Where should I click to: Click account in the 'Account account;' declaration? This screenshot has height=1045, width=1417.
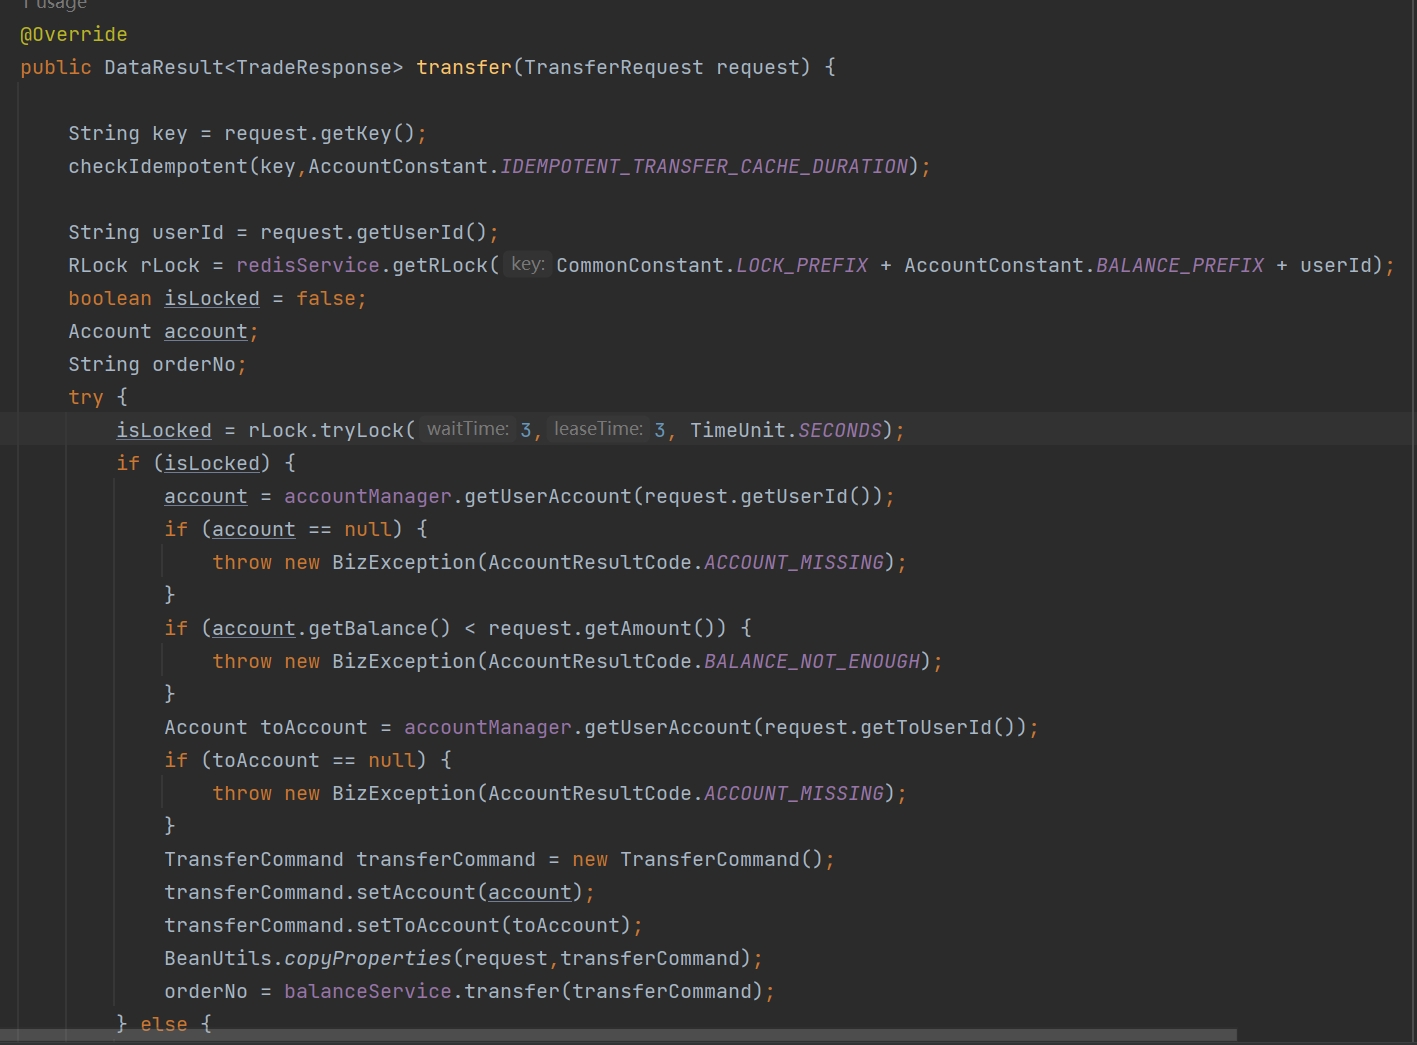point(206,332)
